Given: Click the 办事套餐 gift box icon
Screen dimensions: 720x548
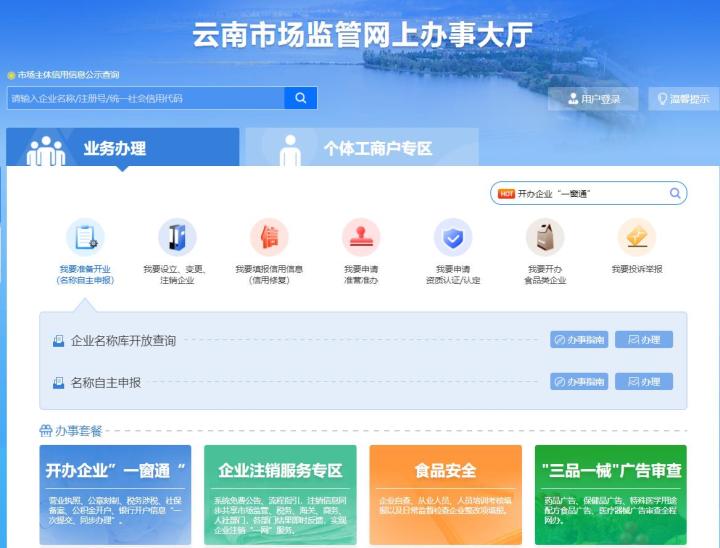Looking at the screenshot, I should (45, 430).
